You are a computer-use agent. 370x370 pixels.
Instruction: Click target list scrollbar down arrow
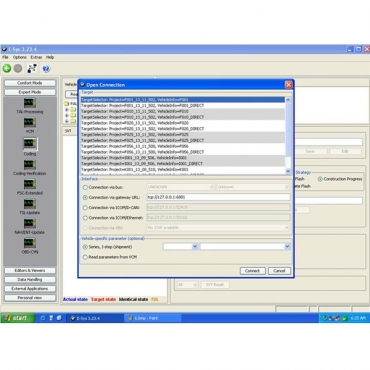[288, 171]
